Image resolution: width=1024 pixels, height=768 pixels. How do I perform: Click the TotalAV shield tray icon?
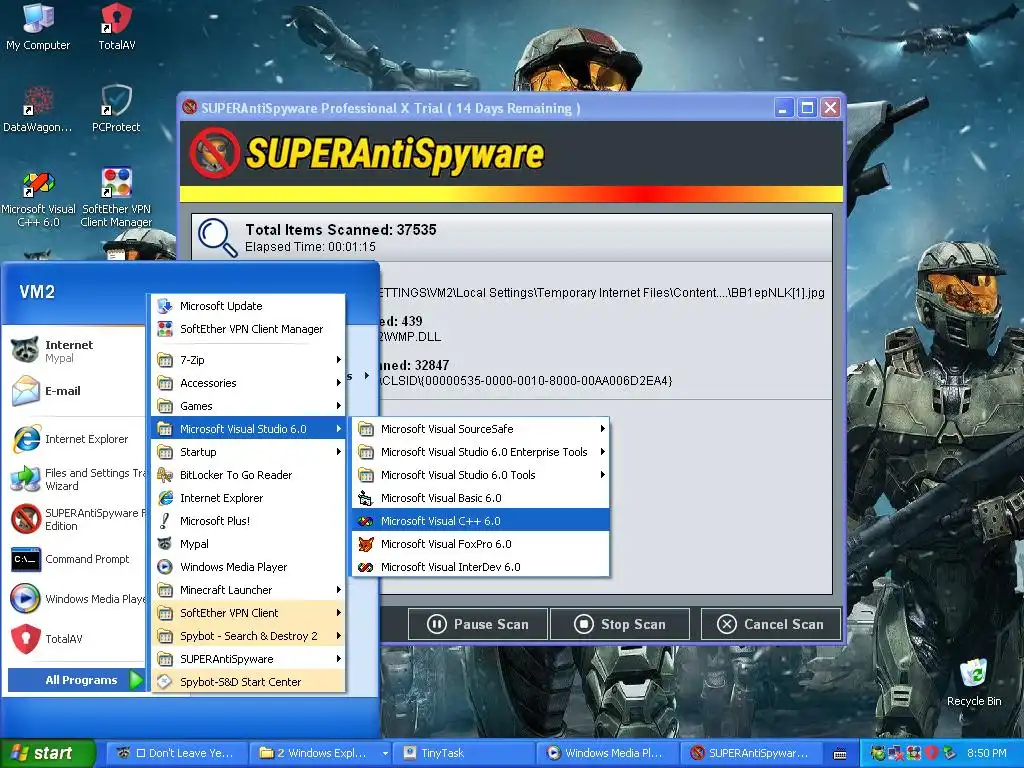(931, 753)
